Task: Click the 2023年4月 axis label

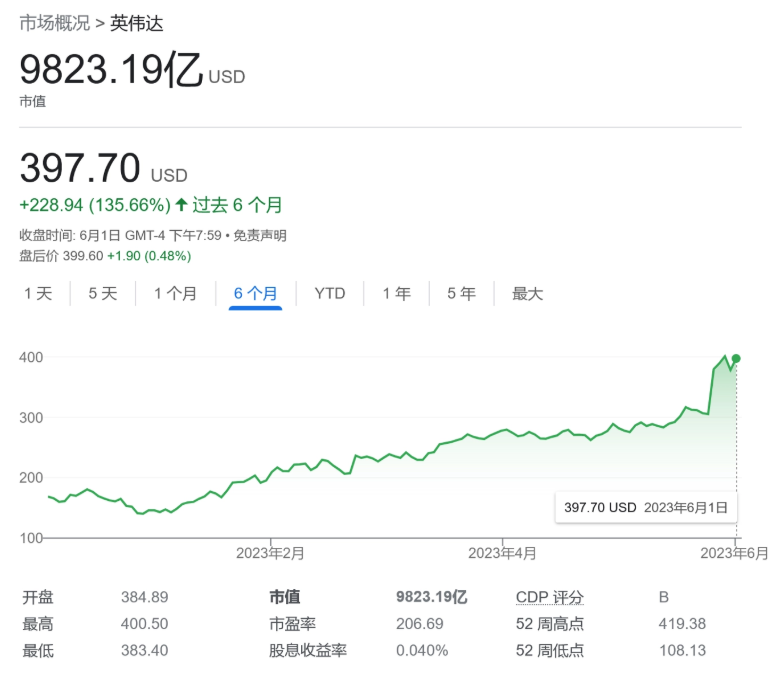Action: [502, 553]
